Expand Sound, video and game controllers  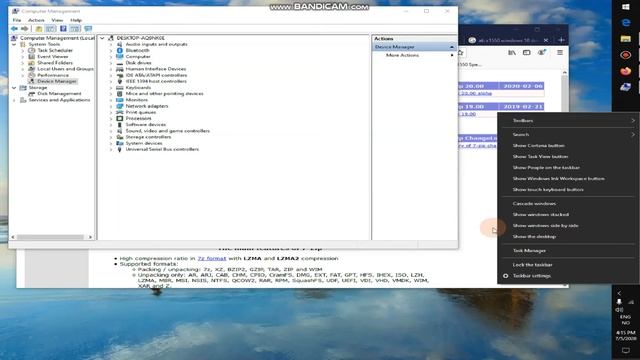pyautogui.click(x=111, y=131)
